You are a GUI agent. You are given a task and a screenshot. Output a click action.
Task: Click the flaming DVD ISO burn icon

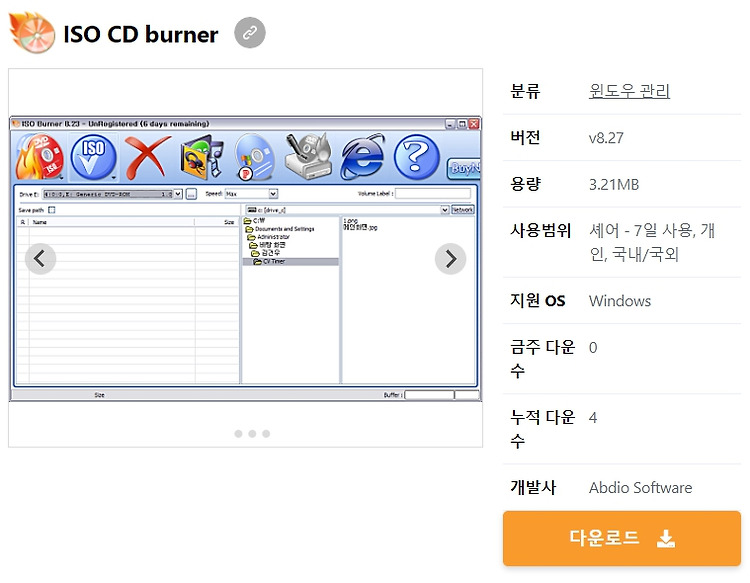click(x=40, y=157)
